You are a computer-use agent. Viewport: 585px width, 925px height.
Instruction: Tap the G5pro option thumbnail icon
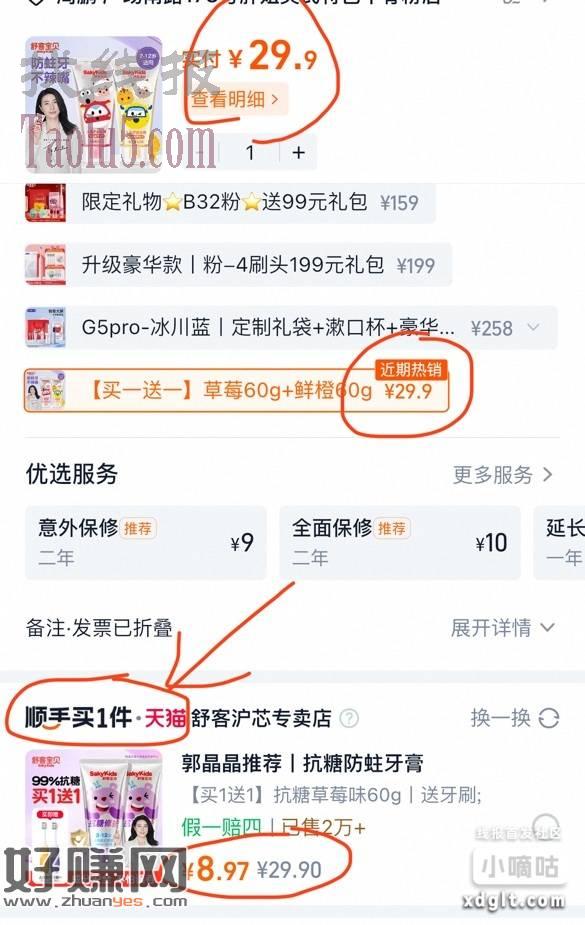click(45, 327)
